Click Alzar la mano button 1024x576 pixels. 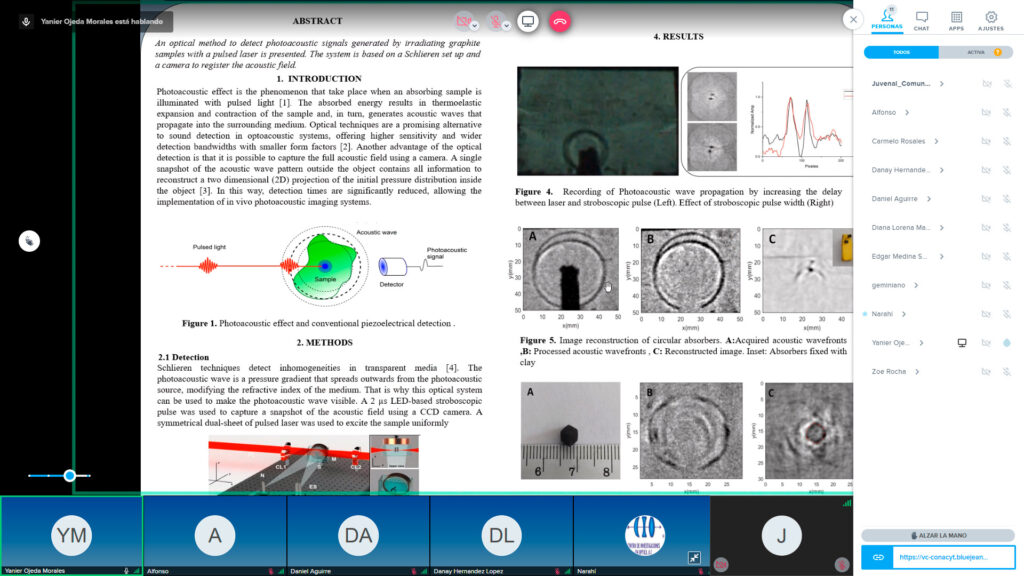tap(938, 535)
